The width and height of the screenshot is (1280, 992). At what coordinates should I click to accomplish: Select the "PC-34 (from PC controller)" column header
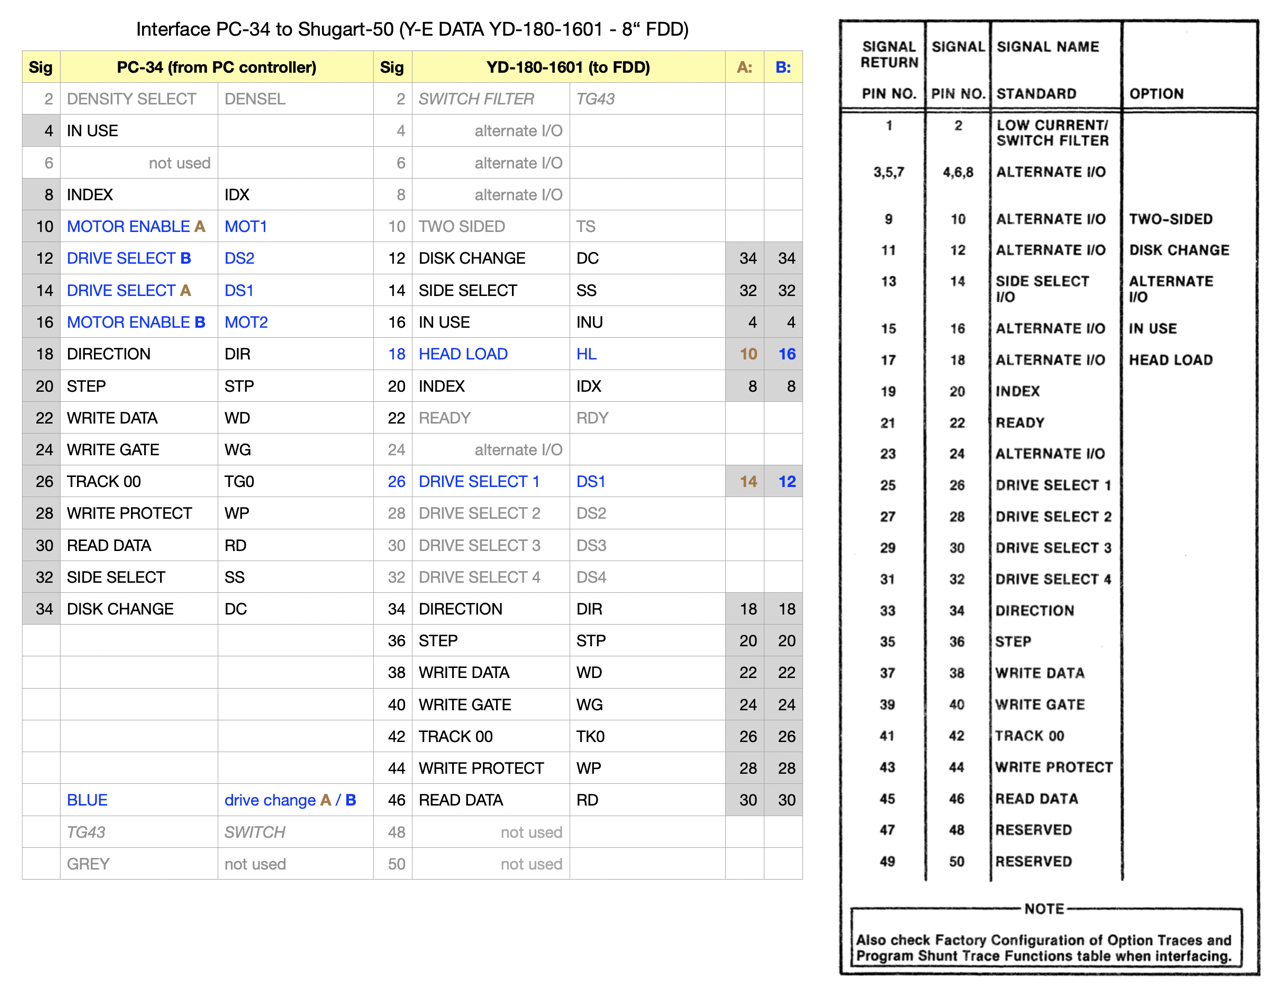[x=216, y=67]
